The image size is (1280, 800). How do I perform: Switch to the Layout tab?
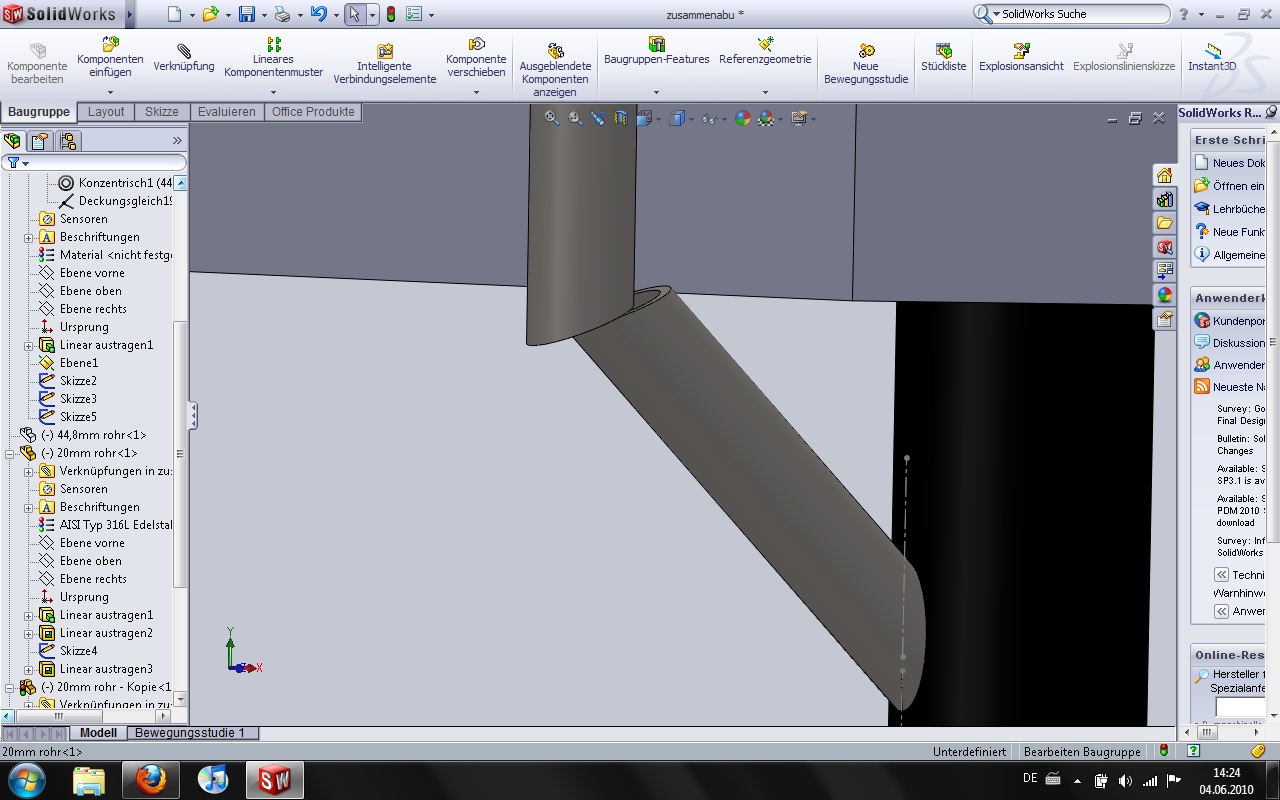pyautogui.click(x=106, y=112)
